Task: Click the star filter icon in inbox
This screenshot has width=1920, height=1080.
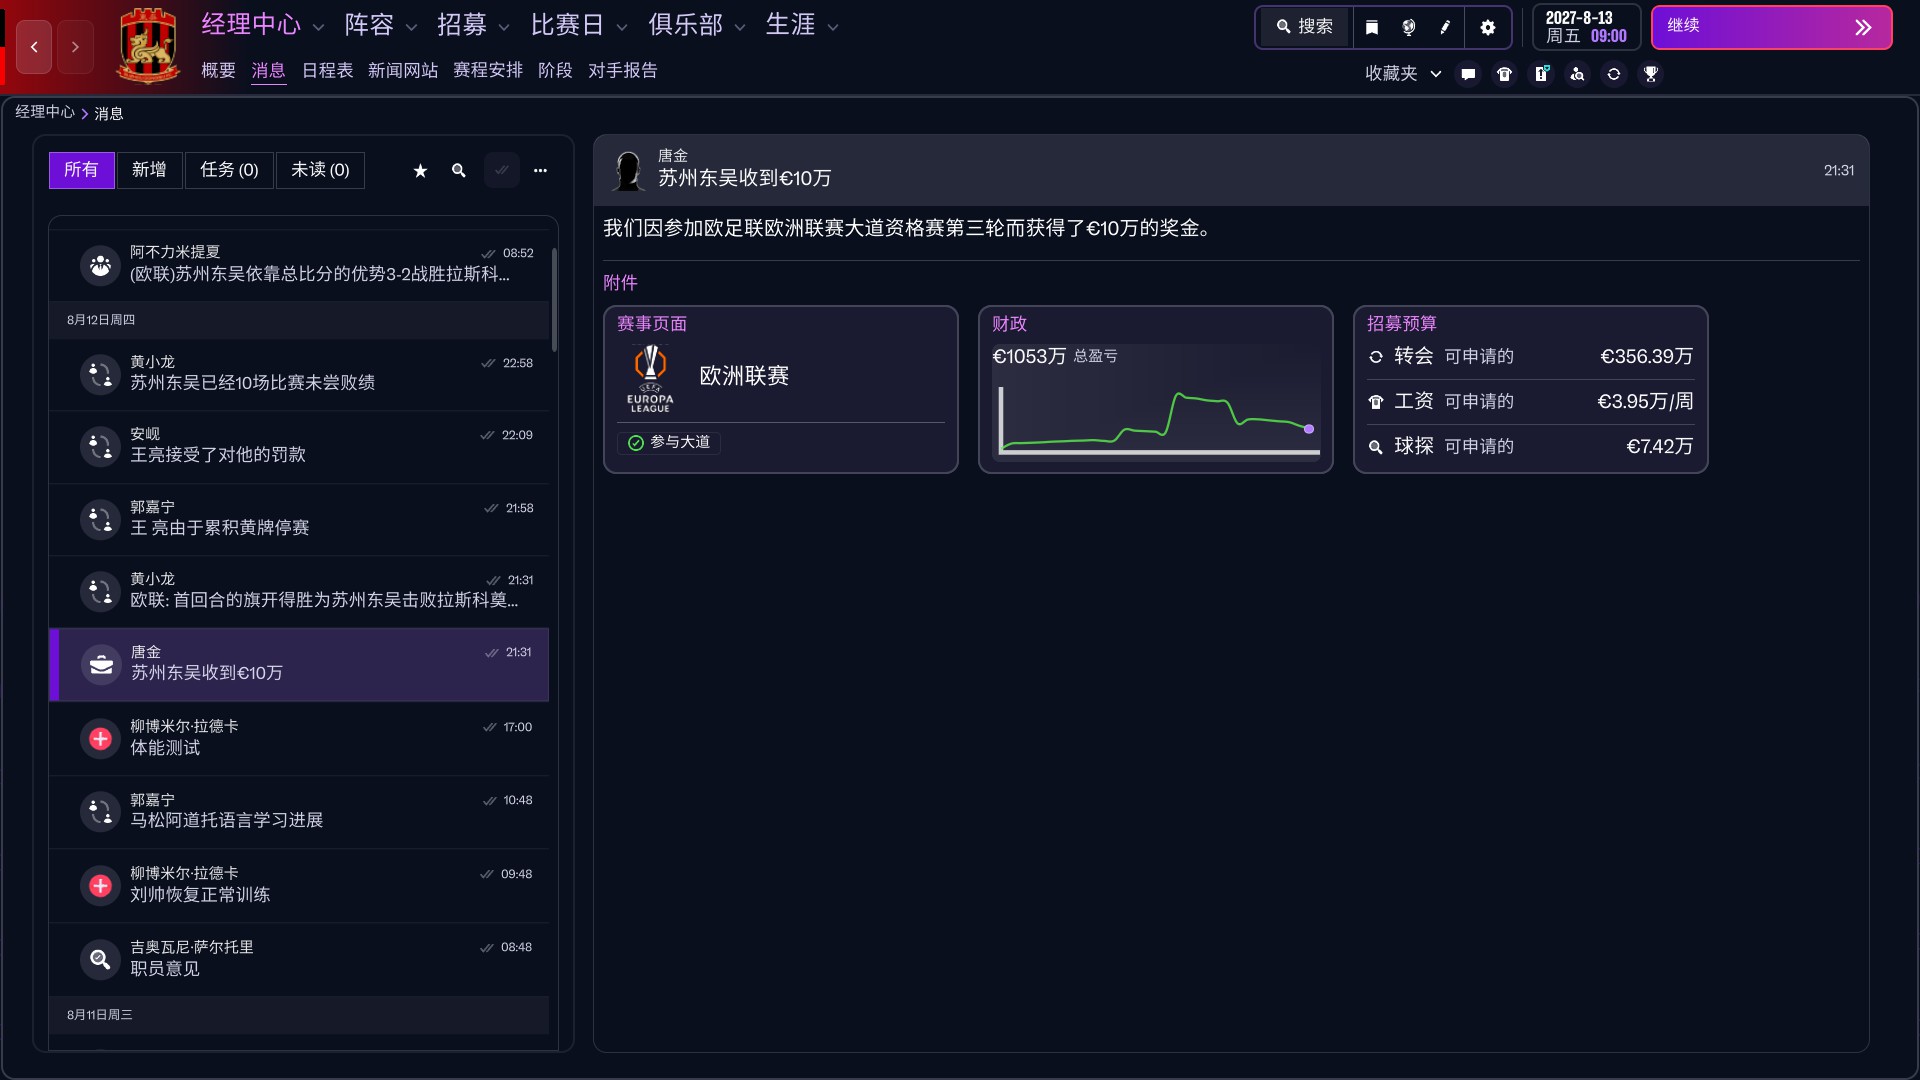Action: tap(420, 171)
